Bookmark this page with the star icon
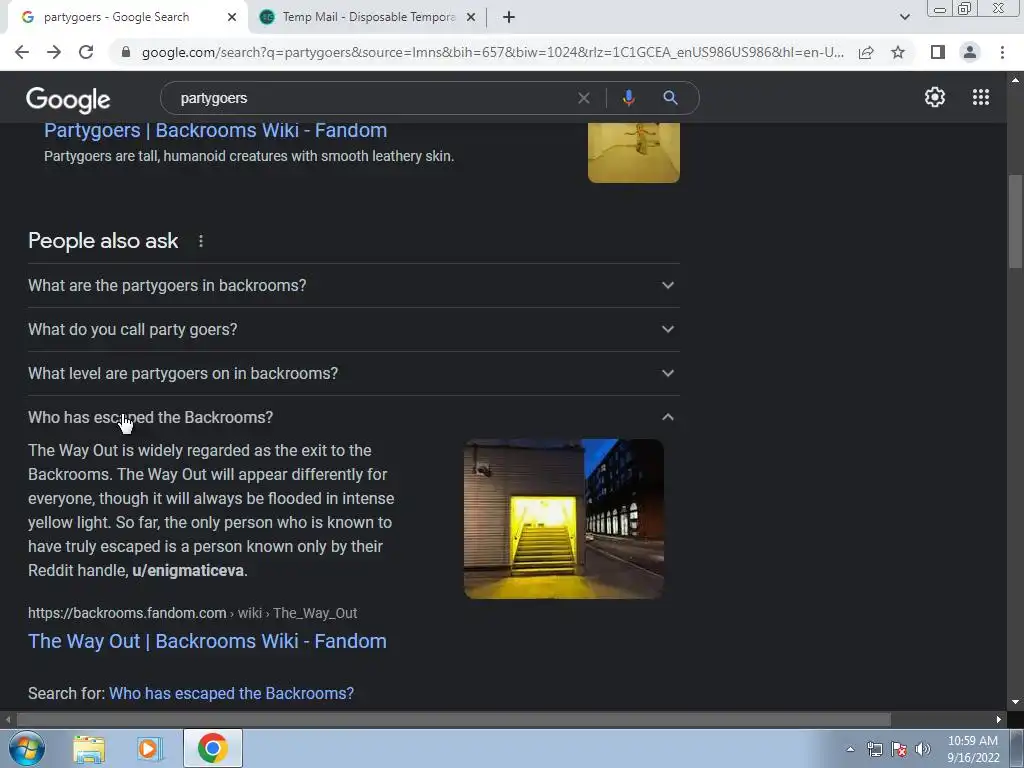Viewport: 1024px width, 768px height. (x=898, y=52)
